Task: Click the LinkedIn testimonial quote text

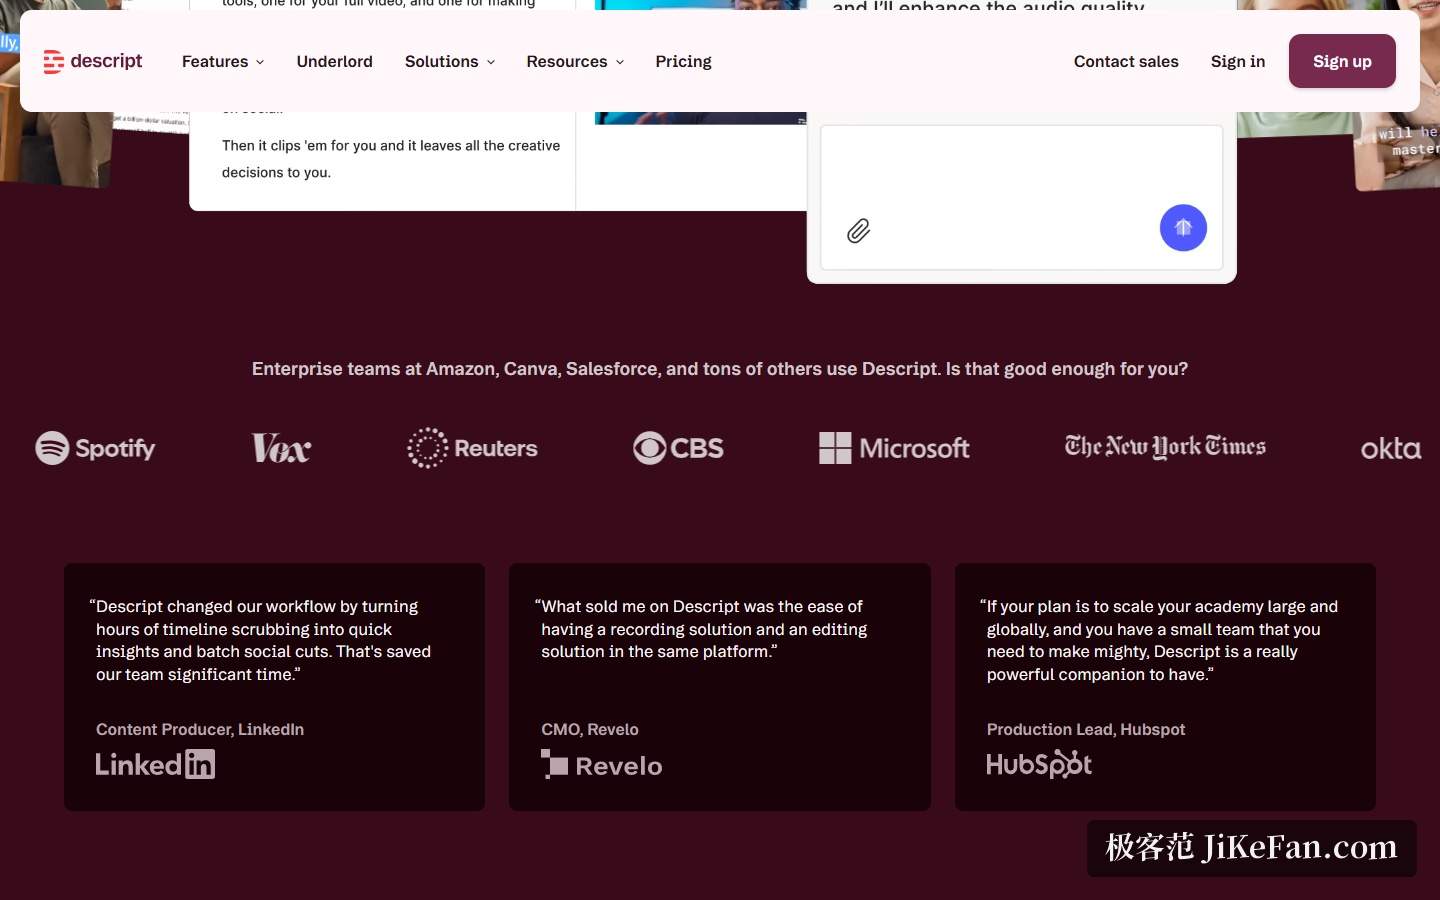Action: (261, 640)
